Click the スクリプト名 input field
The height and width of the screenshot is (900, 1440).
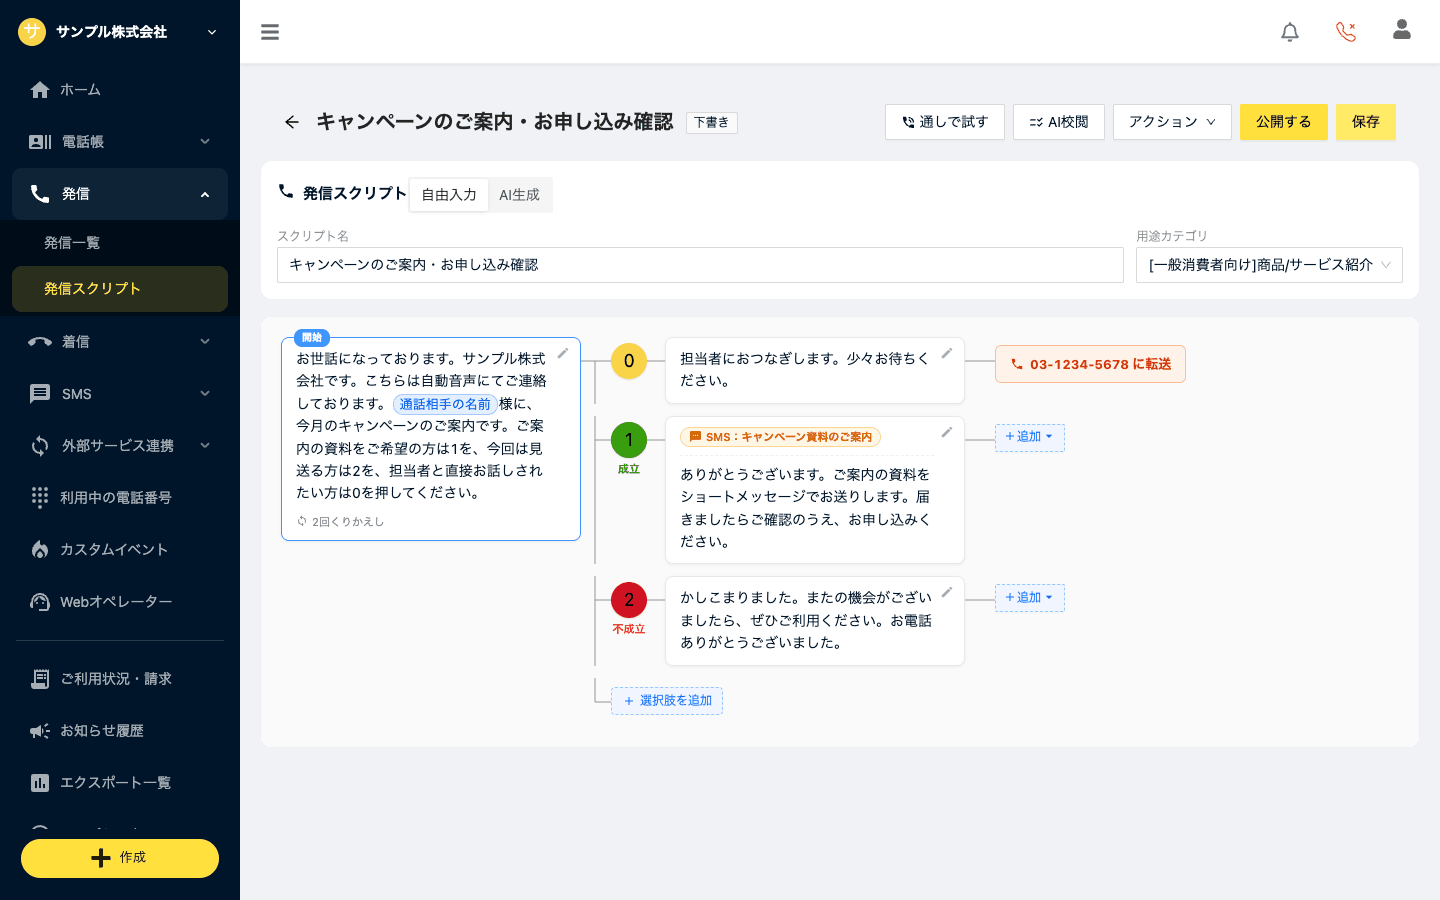(700, 265)
